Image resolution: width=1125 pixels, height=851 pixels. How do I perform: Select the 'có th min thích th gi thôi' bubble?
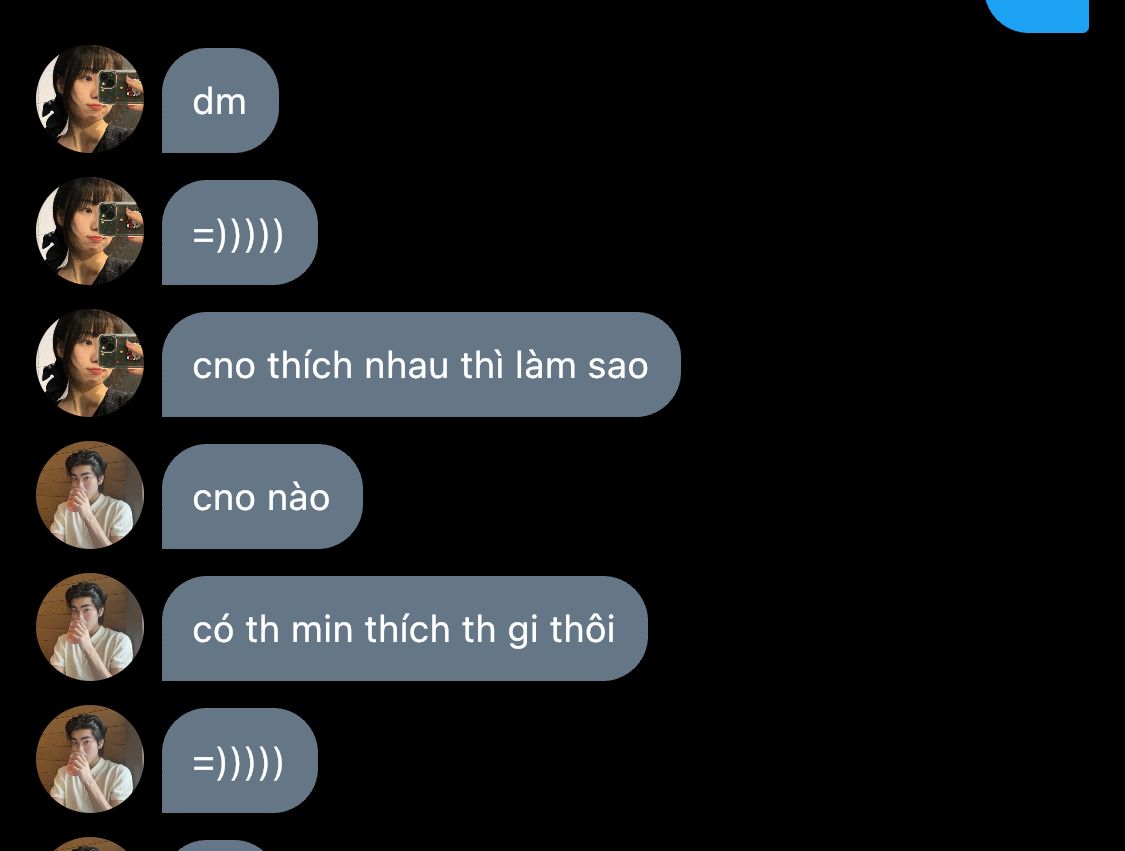click(x=405, y=629)
